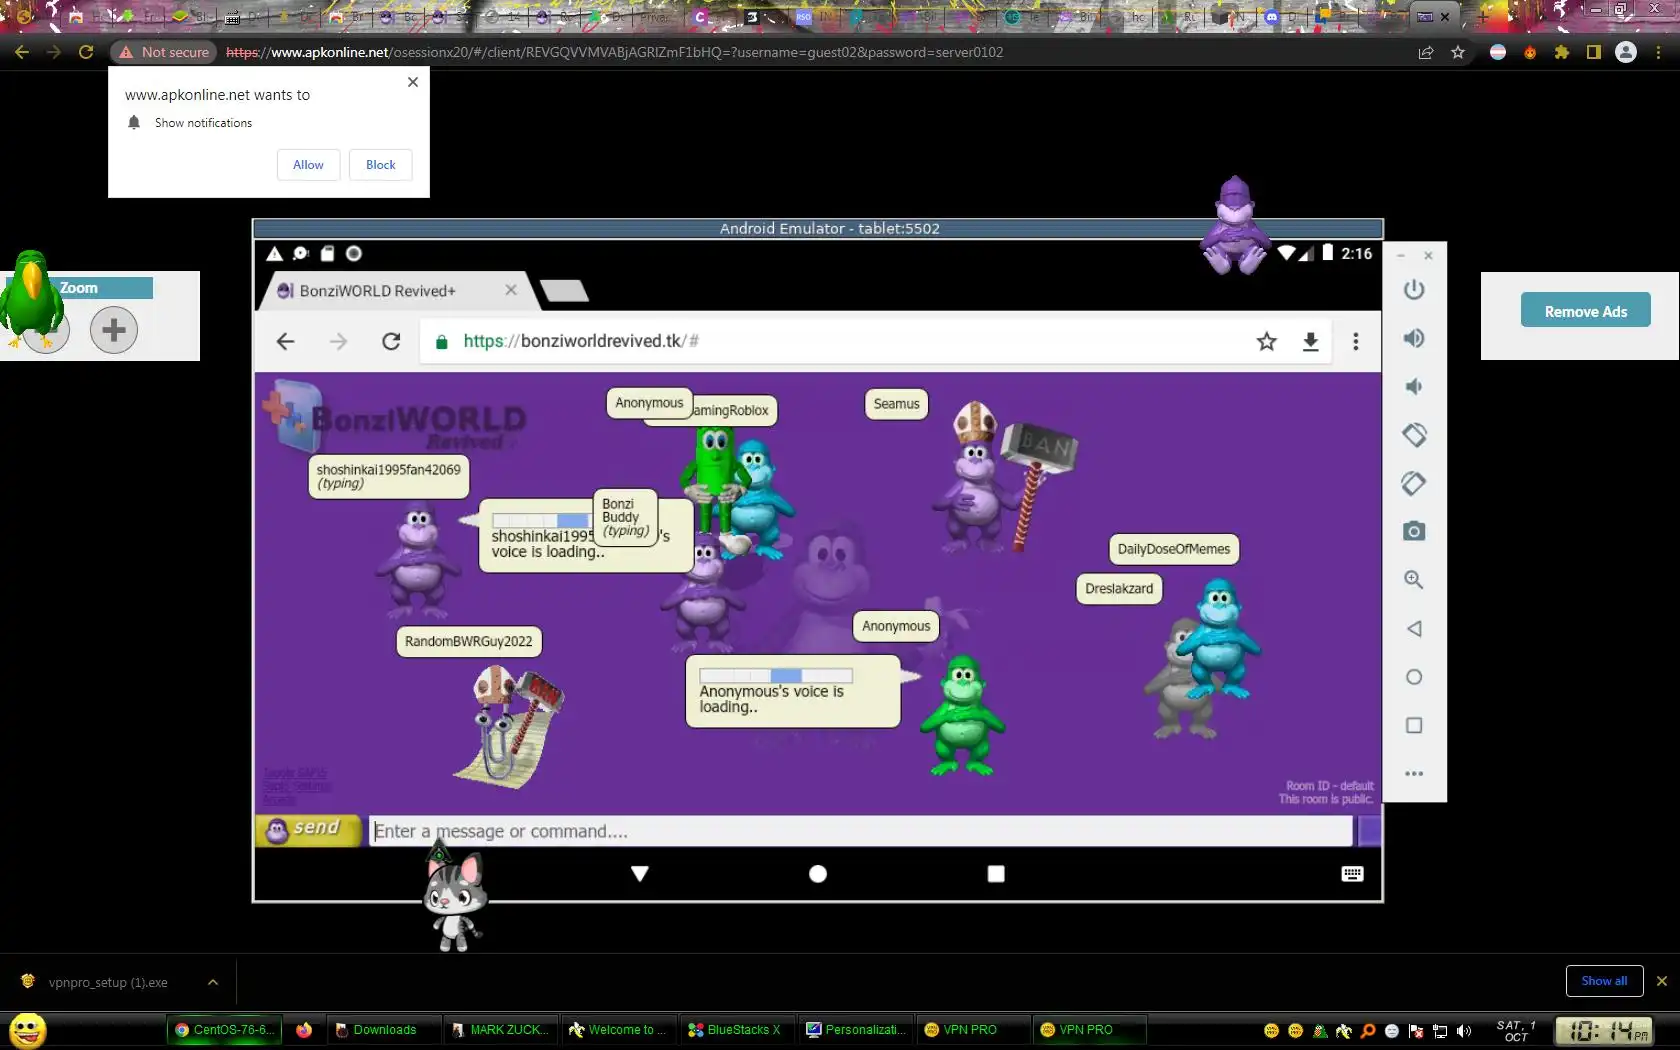The image size is (1680, 1050).
Task: Click the message or command input field
Action: tap(860, 831)
